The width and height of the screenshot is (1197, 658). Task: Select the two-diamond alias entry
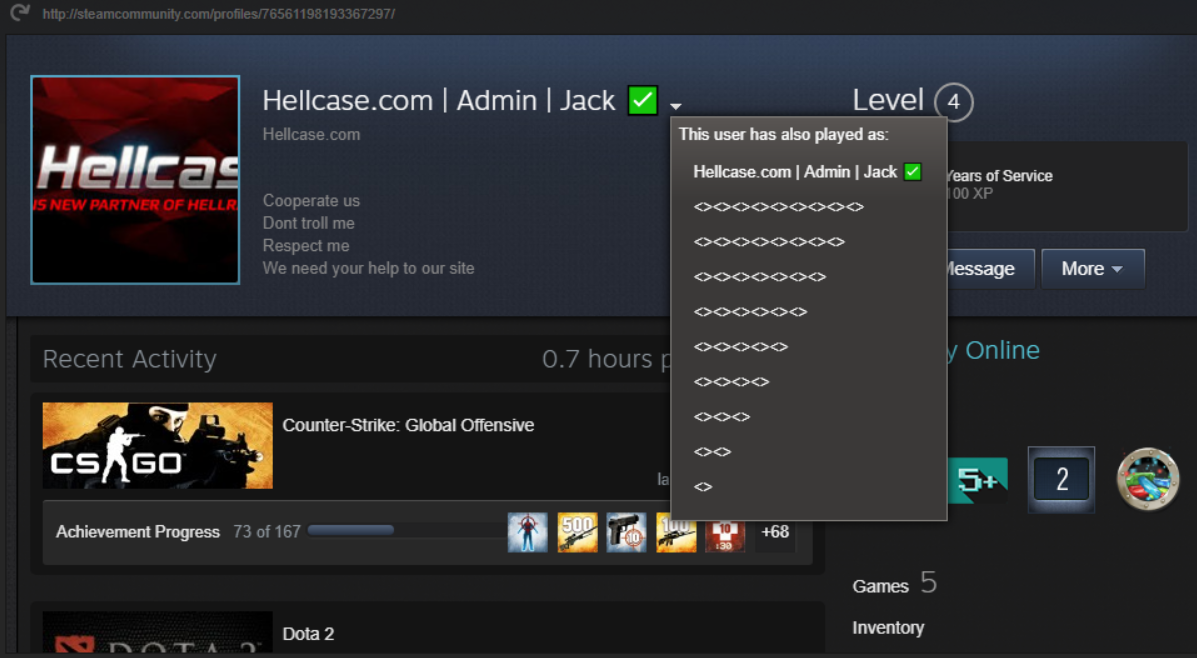712,452
